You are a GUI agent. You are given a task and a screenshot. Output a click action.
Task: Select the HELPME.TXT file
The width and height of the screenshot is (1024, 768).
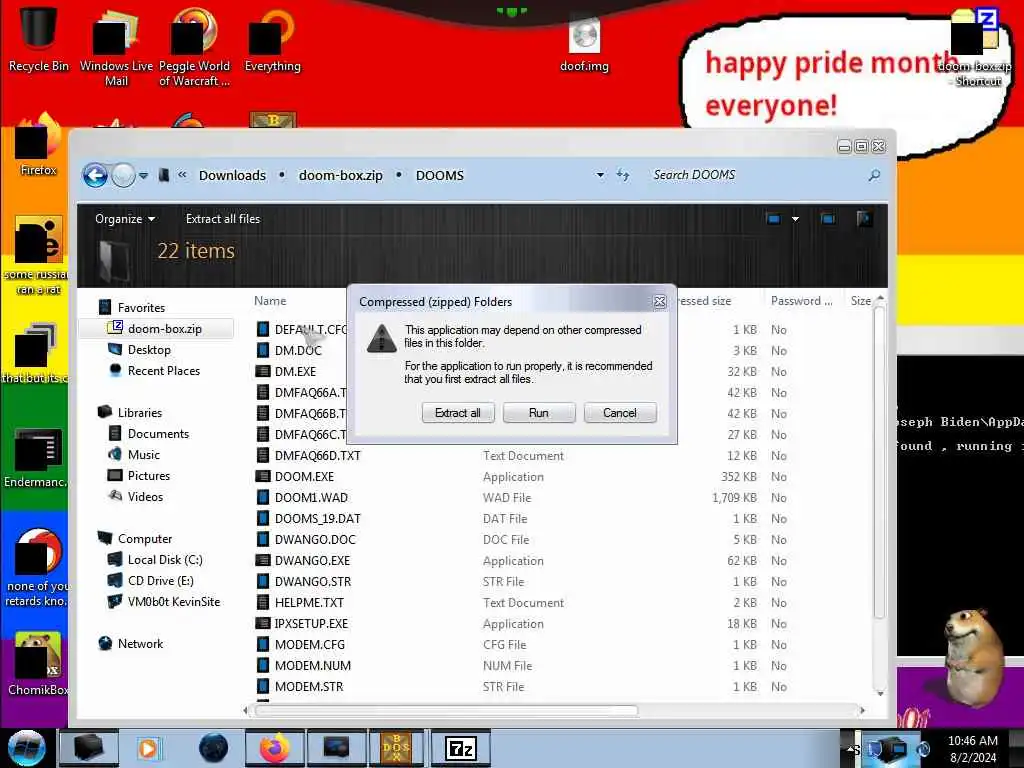(309, 603)
